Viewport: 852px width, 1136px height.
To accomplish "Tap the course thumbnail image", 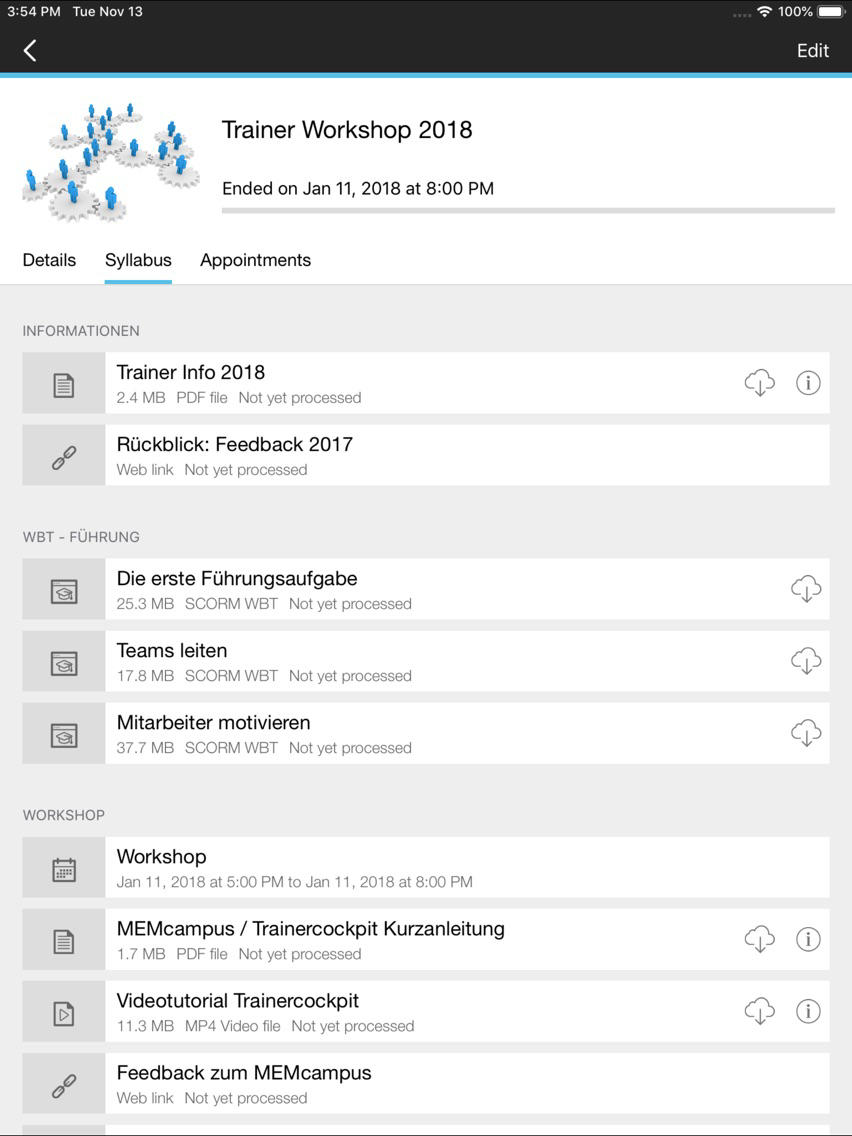I will [x=111, y=162].
